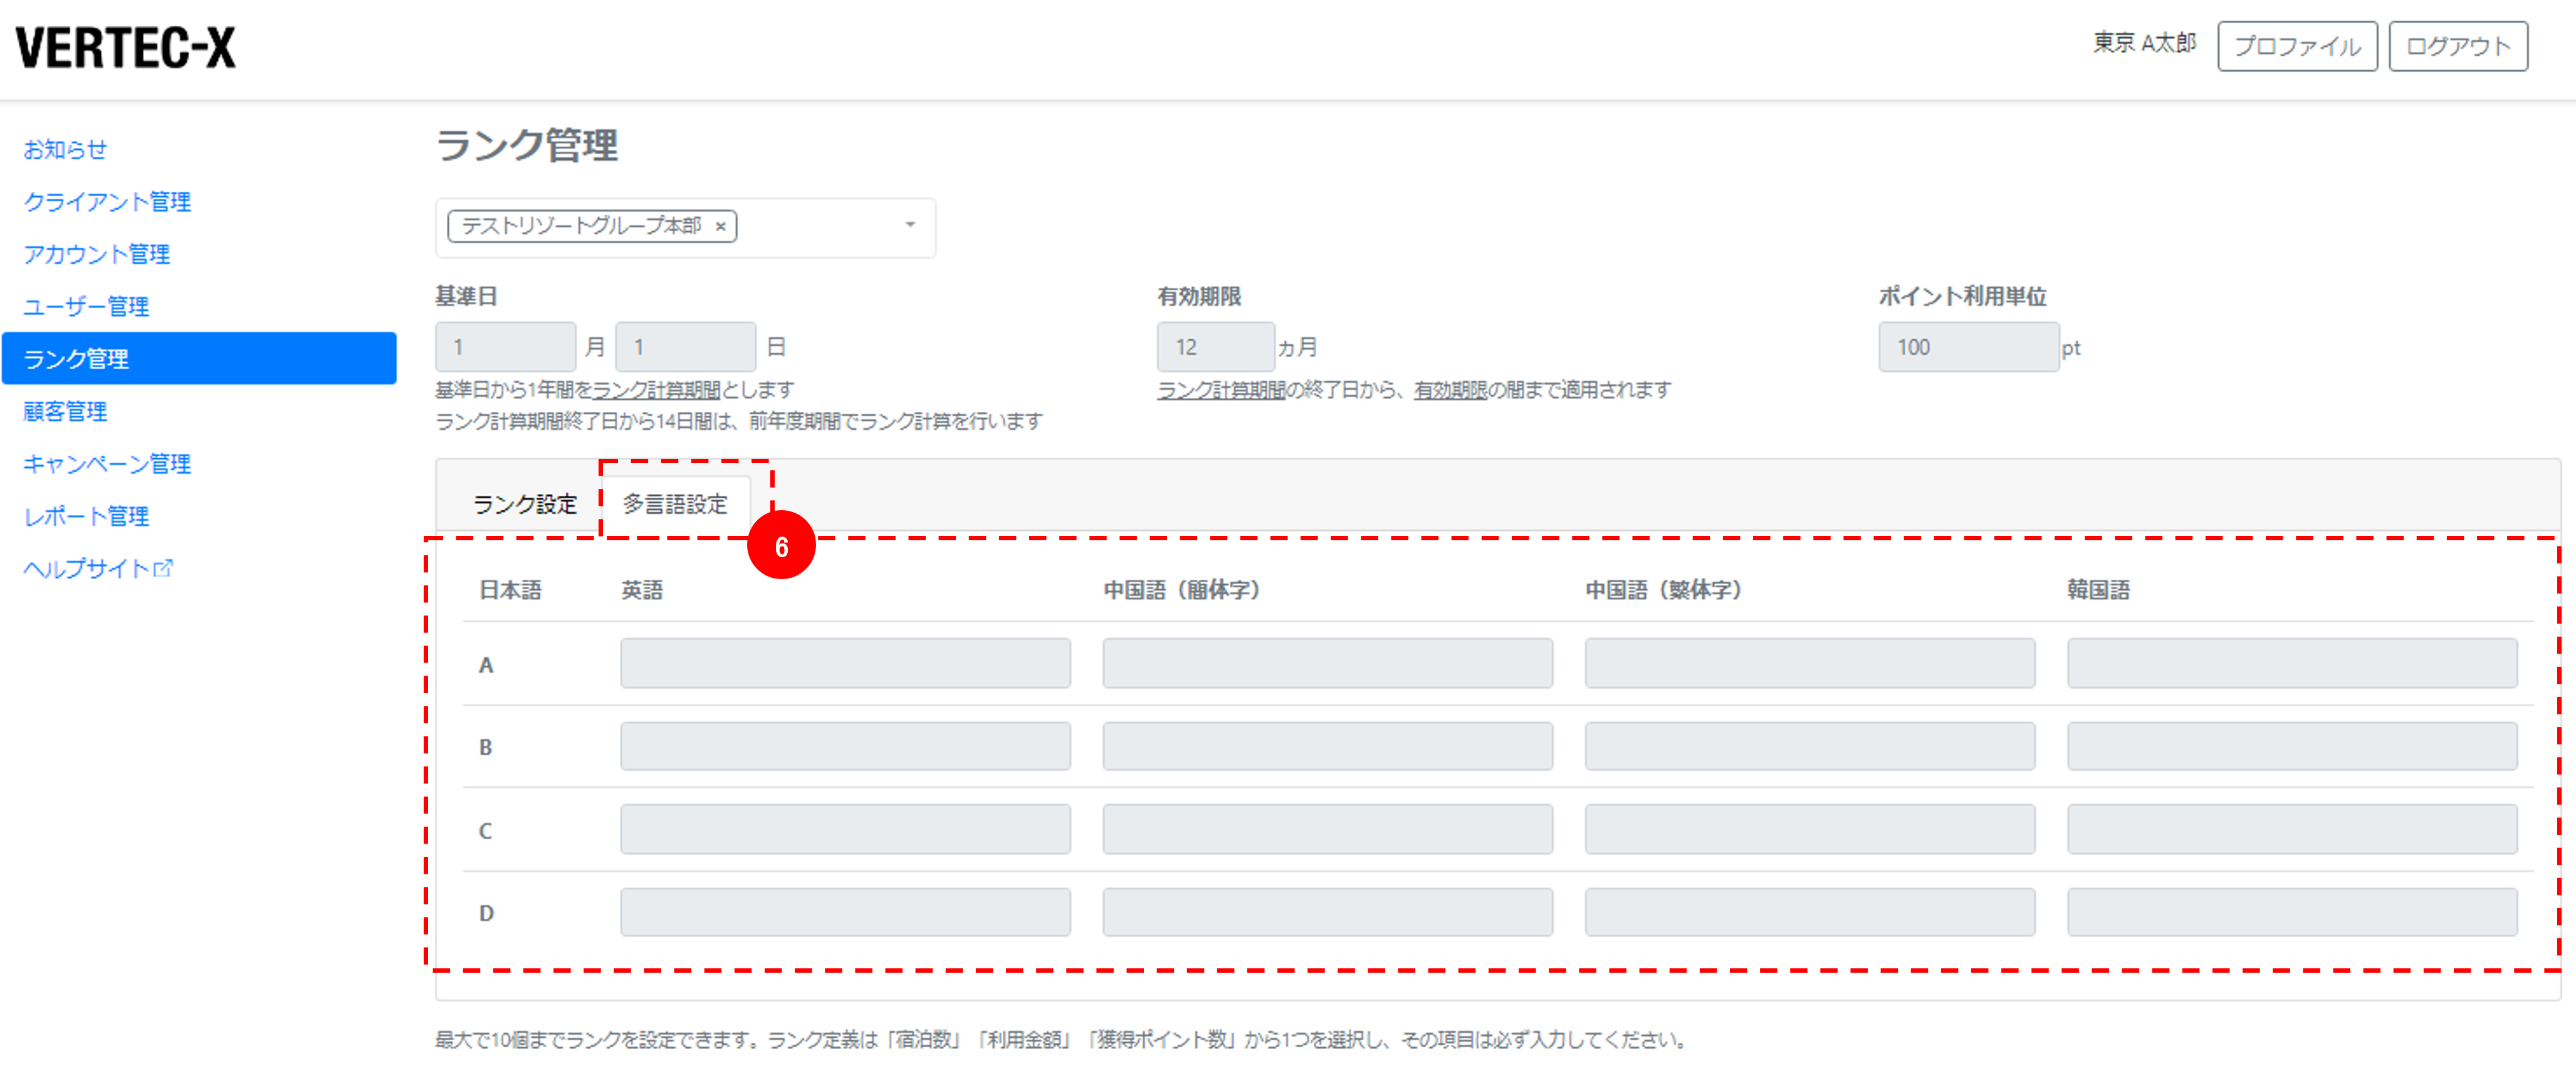Open お知らせ in the sidebar
This screenshot has height=1073, width=2576.
65,149
